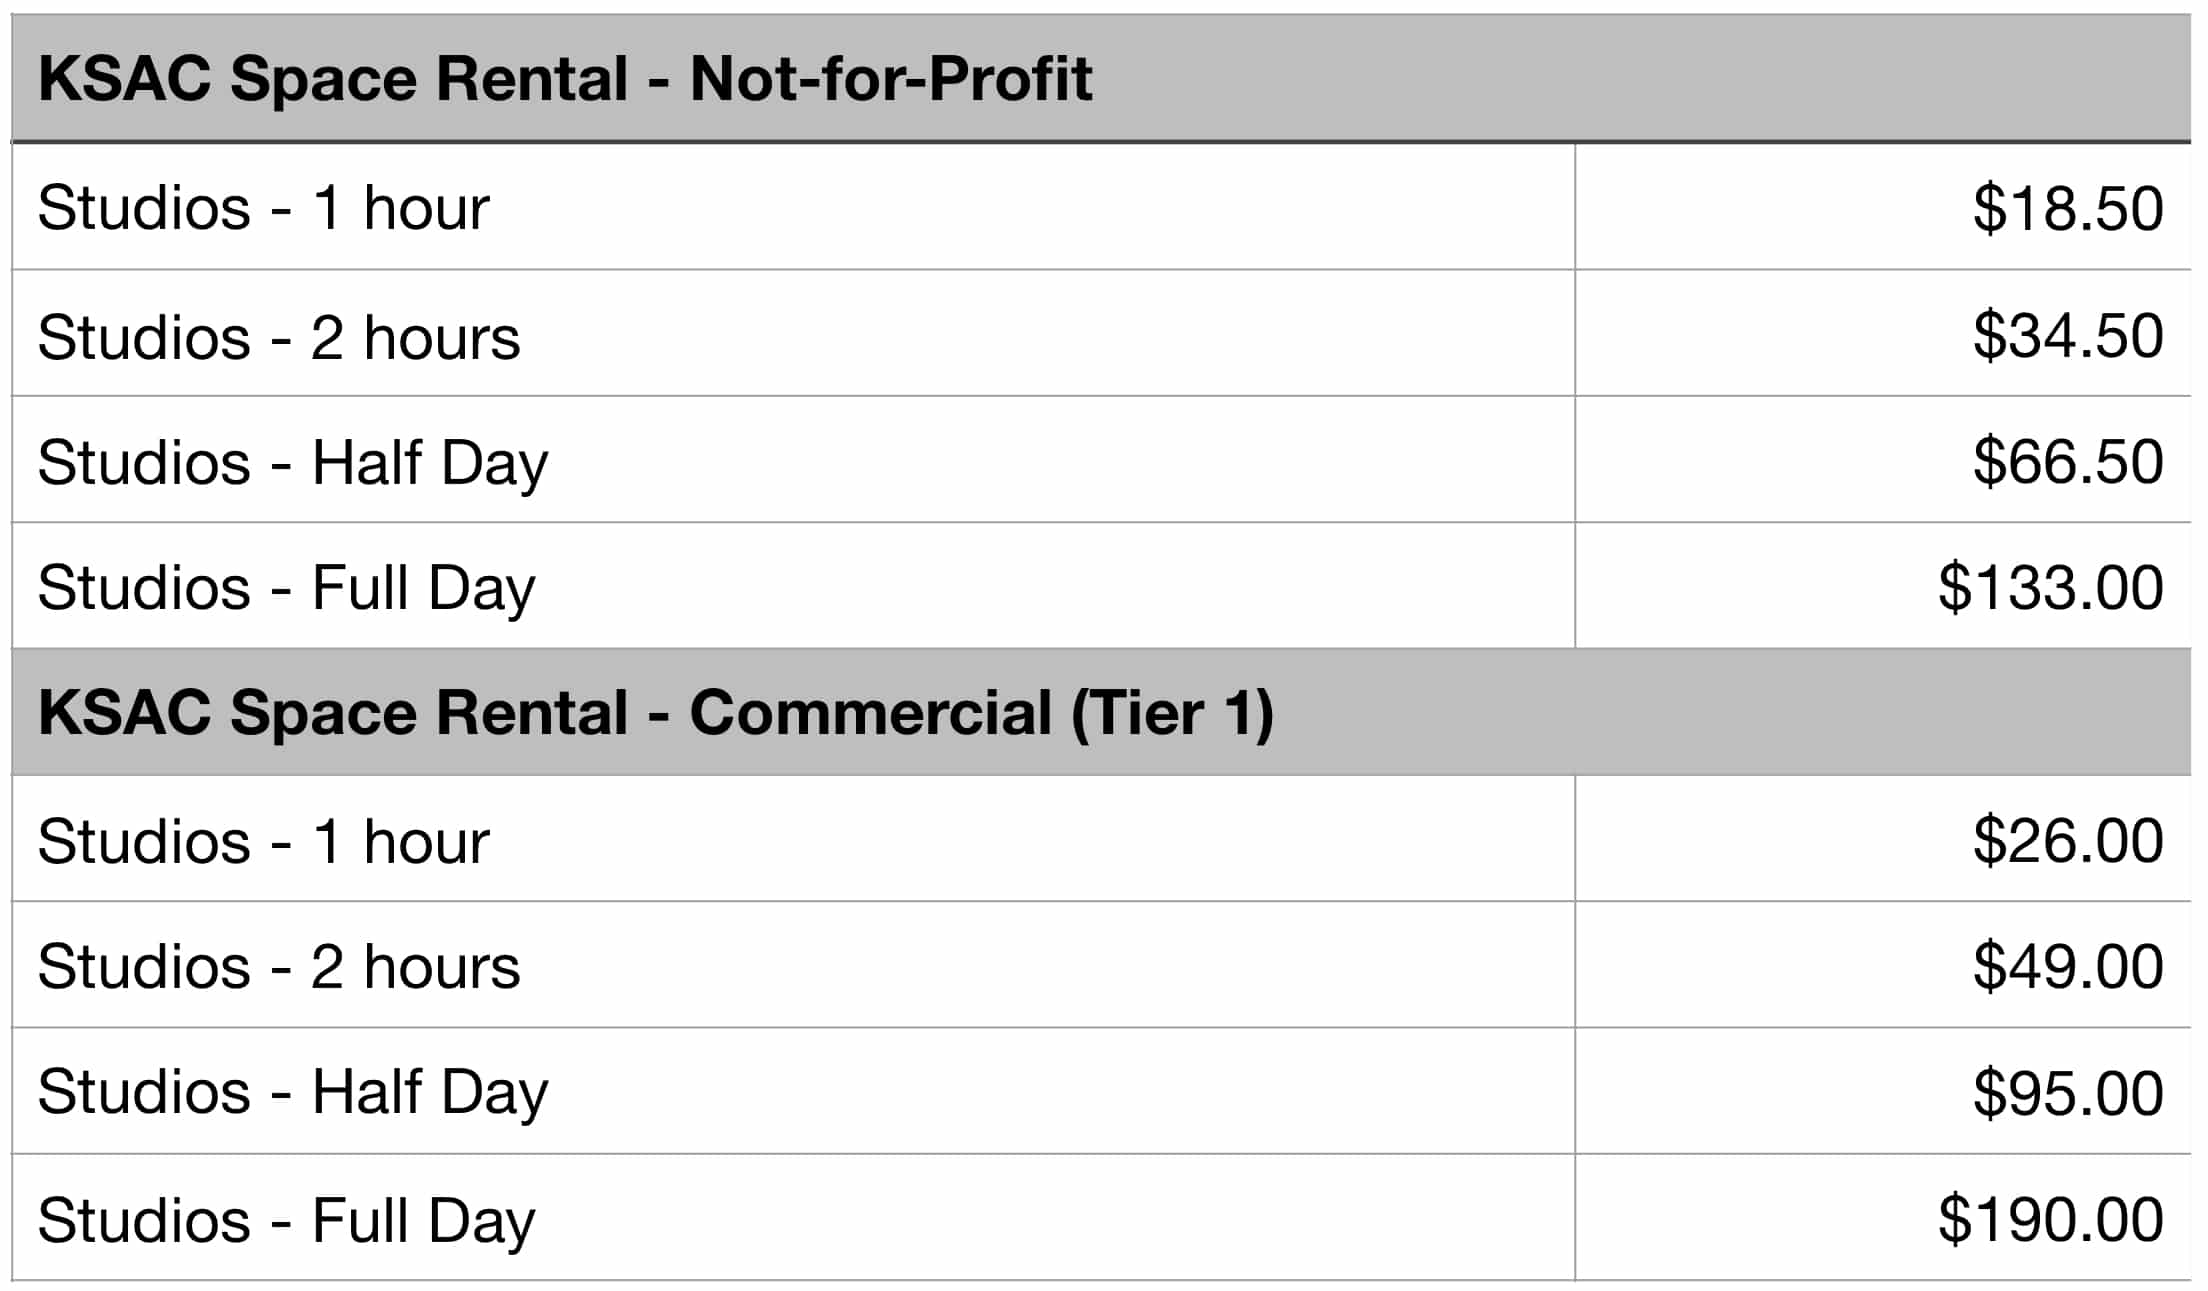Click the $66.50 price cell
Screen dimensions: 2208x1291
1883,459
